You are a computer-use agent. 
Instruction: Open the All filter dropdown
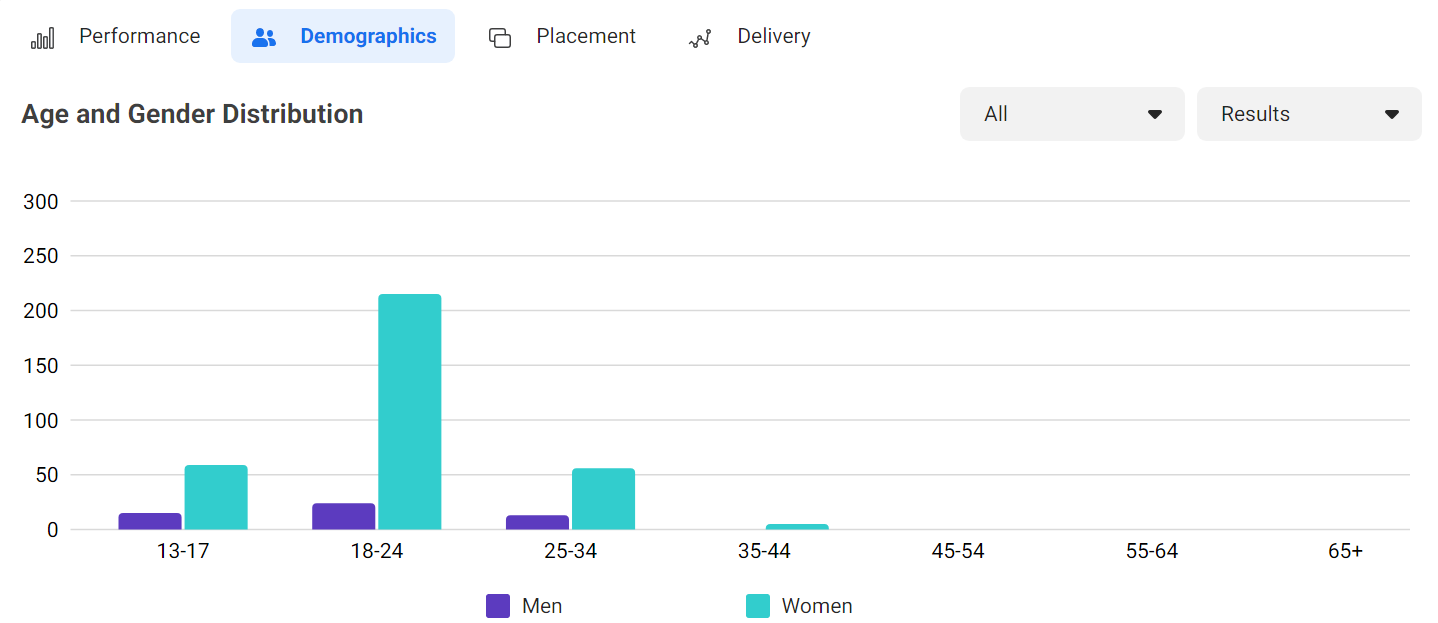pyautogui.click(x=1071, y=114)
